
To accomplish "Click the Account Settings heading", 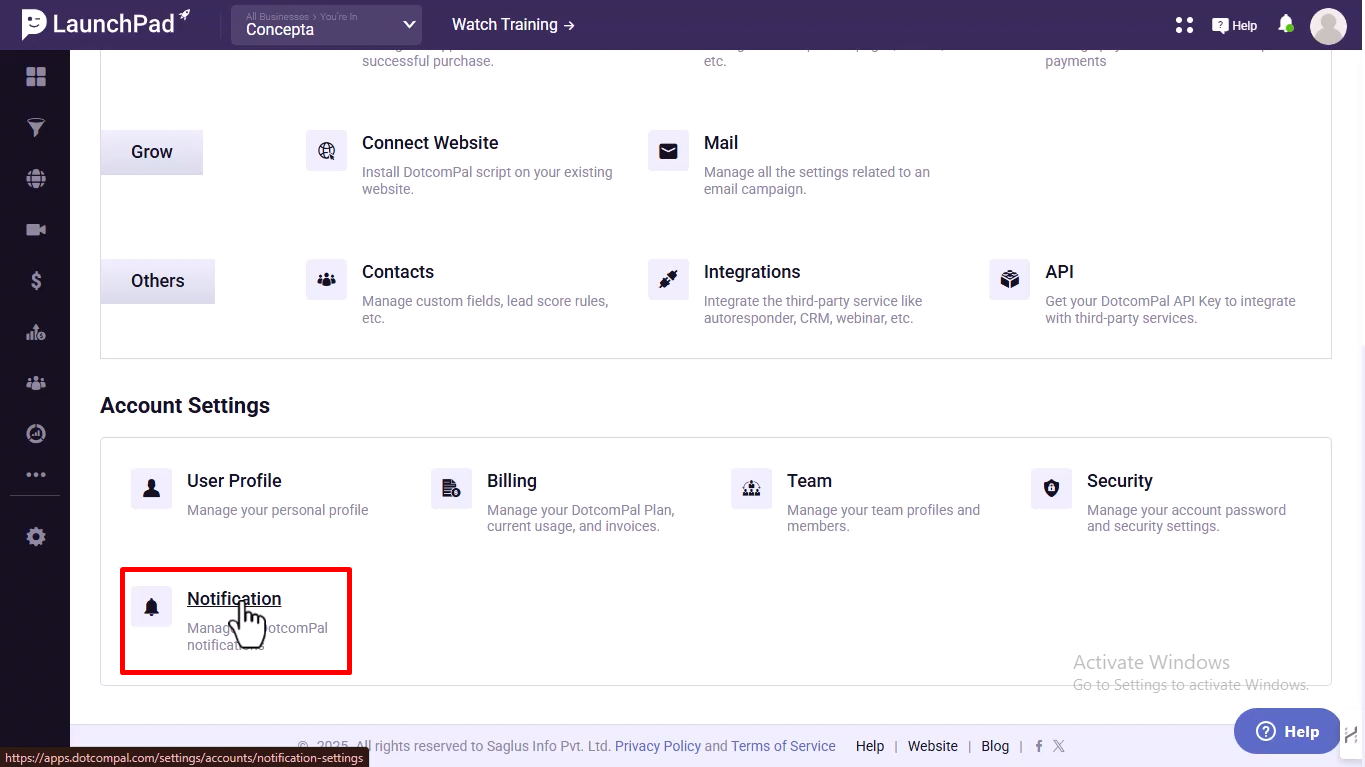I will (185, 405).
